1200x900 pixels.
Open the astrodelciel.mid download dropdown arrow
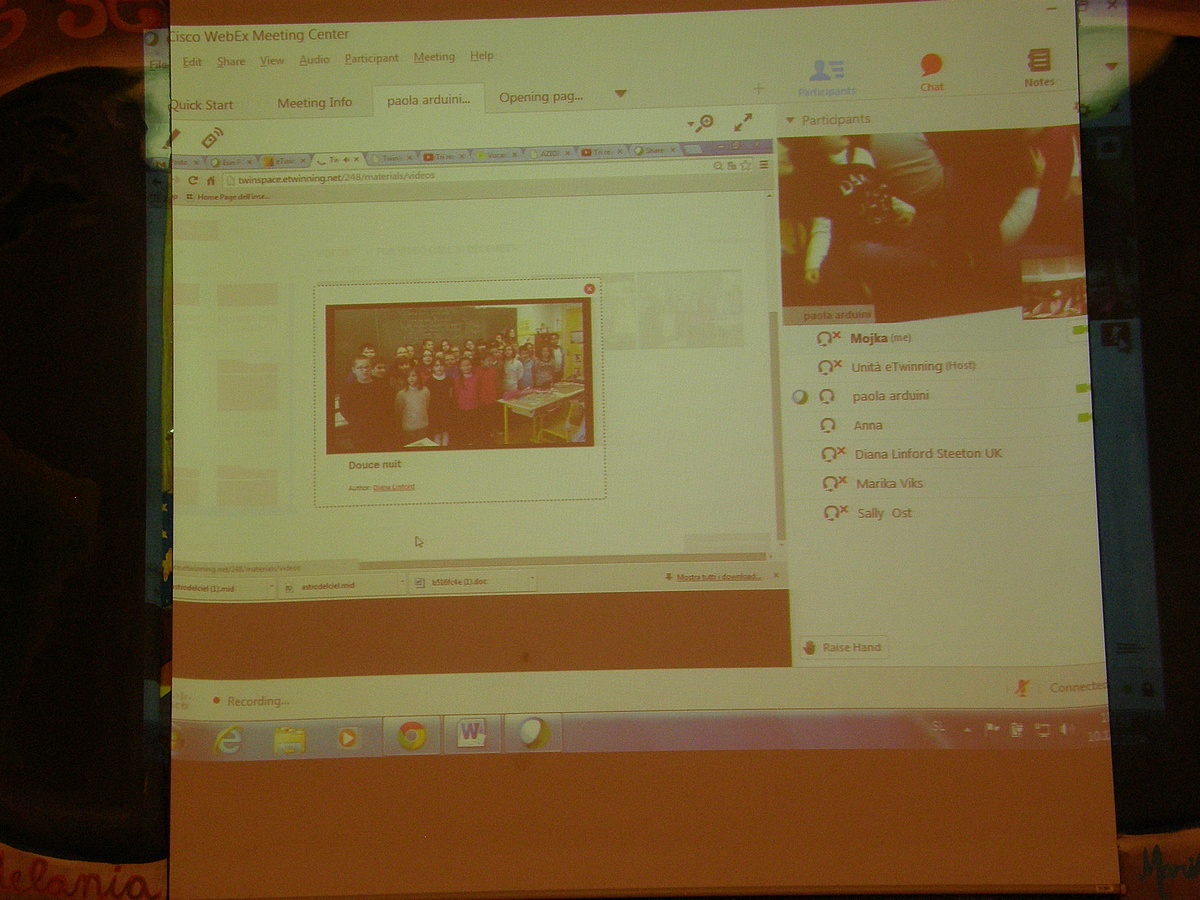[402, 581]
